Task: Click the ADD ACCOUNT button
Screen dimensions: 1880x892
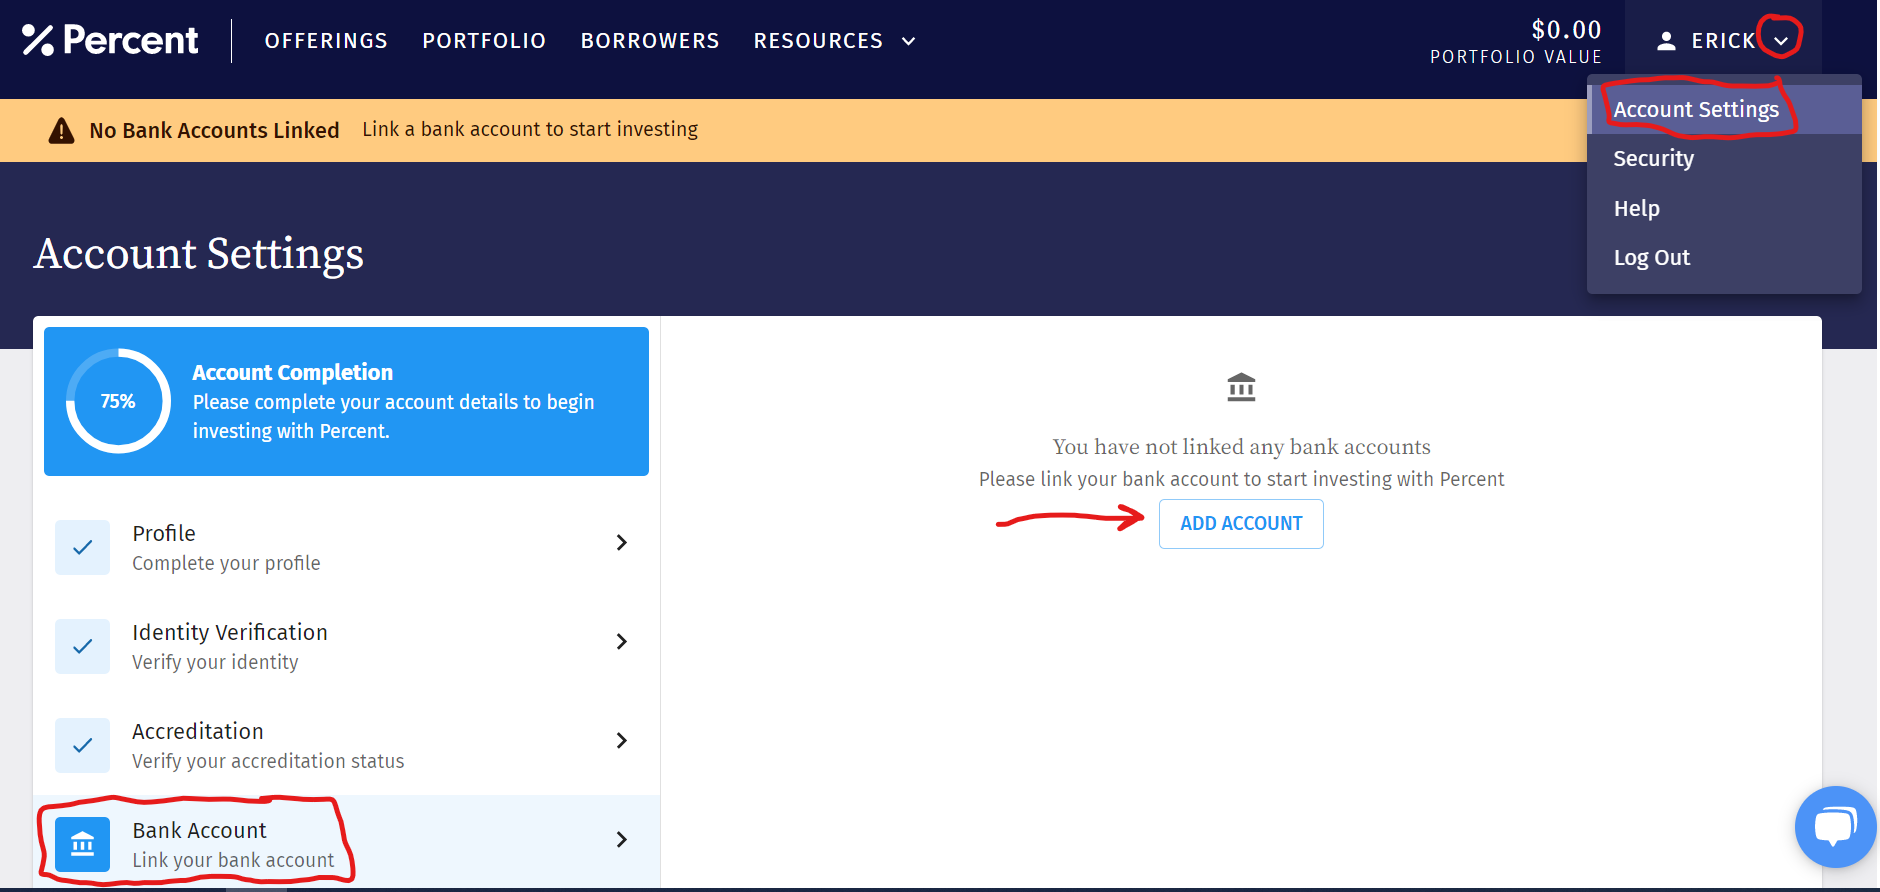Action: pos(1241,524)
